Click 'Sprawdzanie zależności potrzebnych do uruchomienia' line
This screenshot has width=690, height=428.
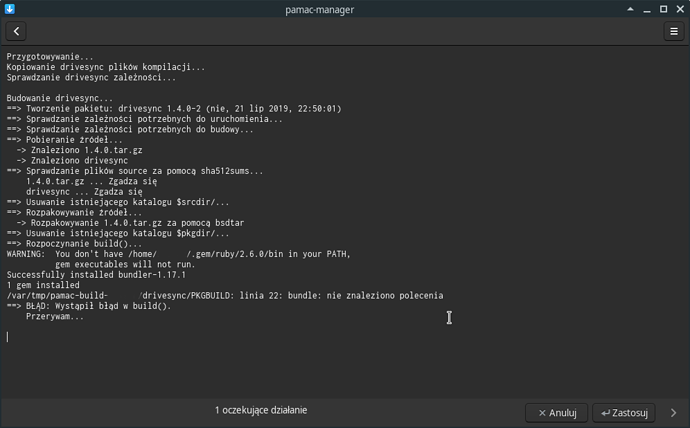tap(144, 119)
